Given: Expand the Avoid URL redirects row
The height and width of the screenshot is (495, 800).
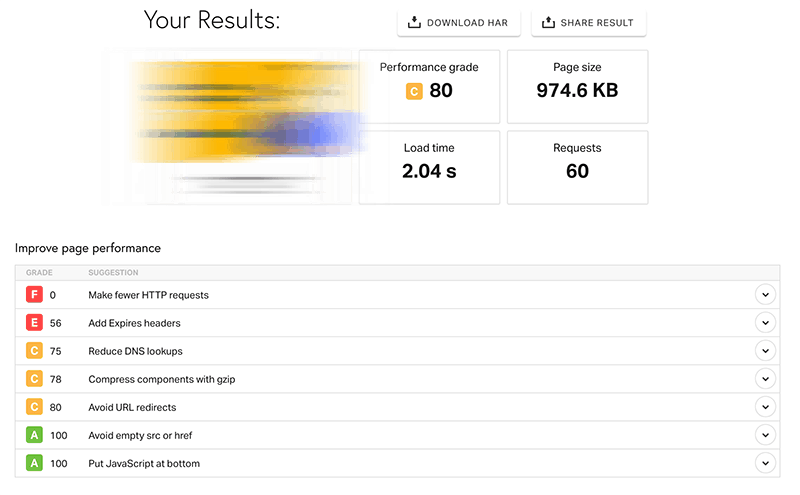Looking at the screenshot, I should [765, 407].
